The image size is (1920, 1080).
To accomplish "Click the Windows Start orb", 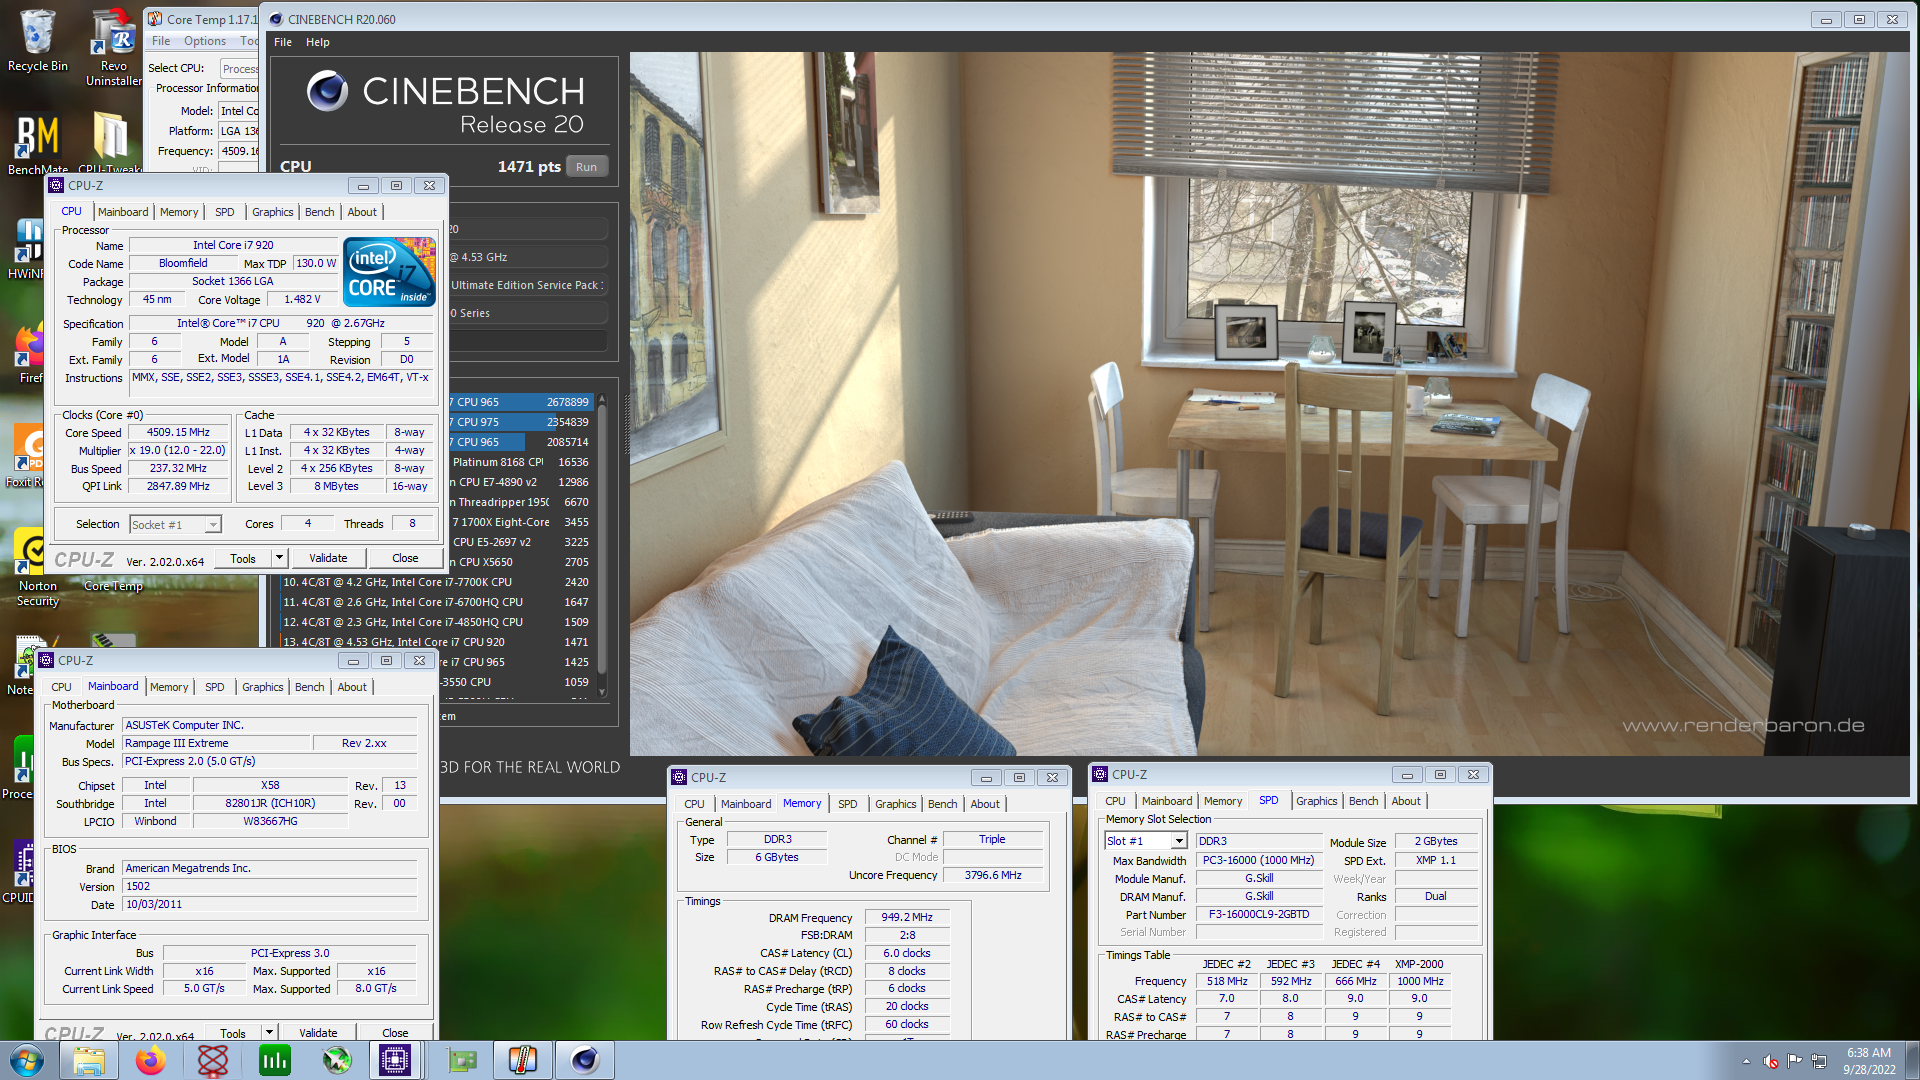I will (x=27, y=1060).
